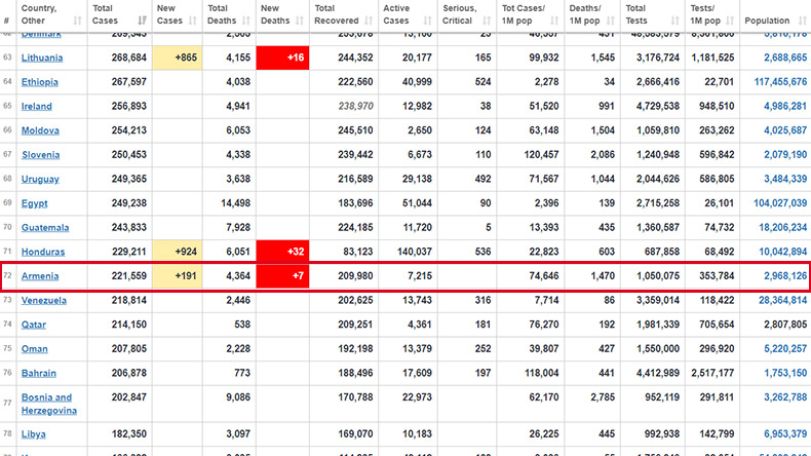This screenshot has height=456, width=811.
Task: Sort table by Total Recovered icon
Action: point(368,21)
